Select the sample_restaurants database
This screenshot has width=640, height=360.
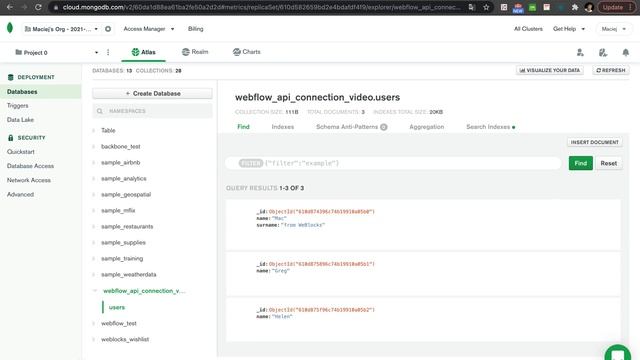pos(127,227)
